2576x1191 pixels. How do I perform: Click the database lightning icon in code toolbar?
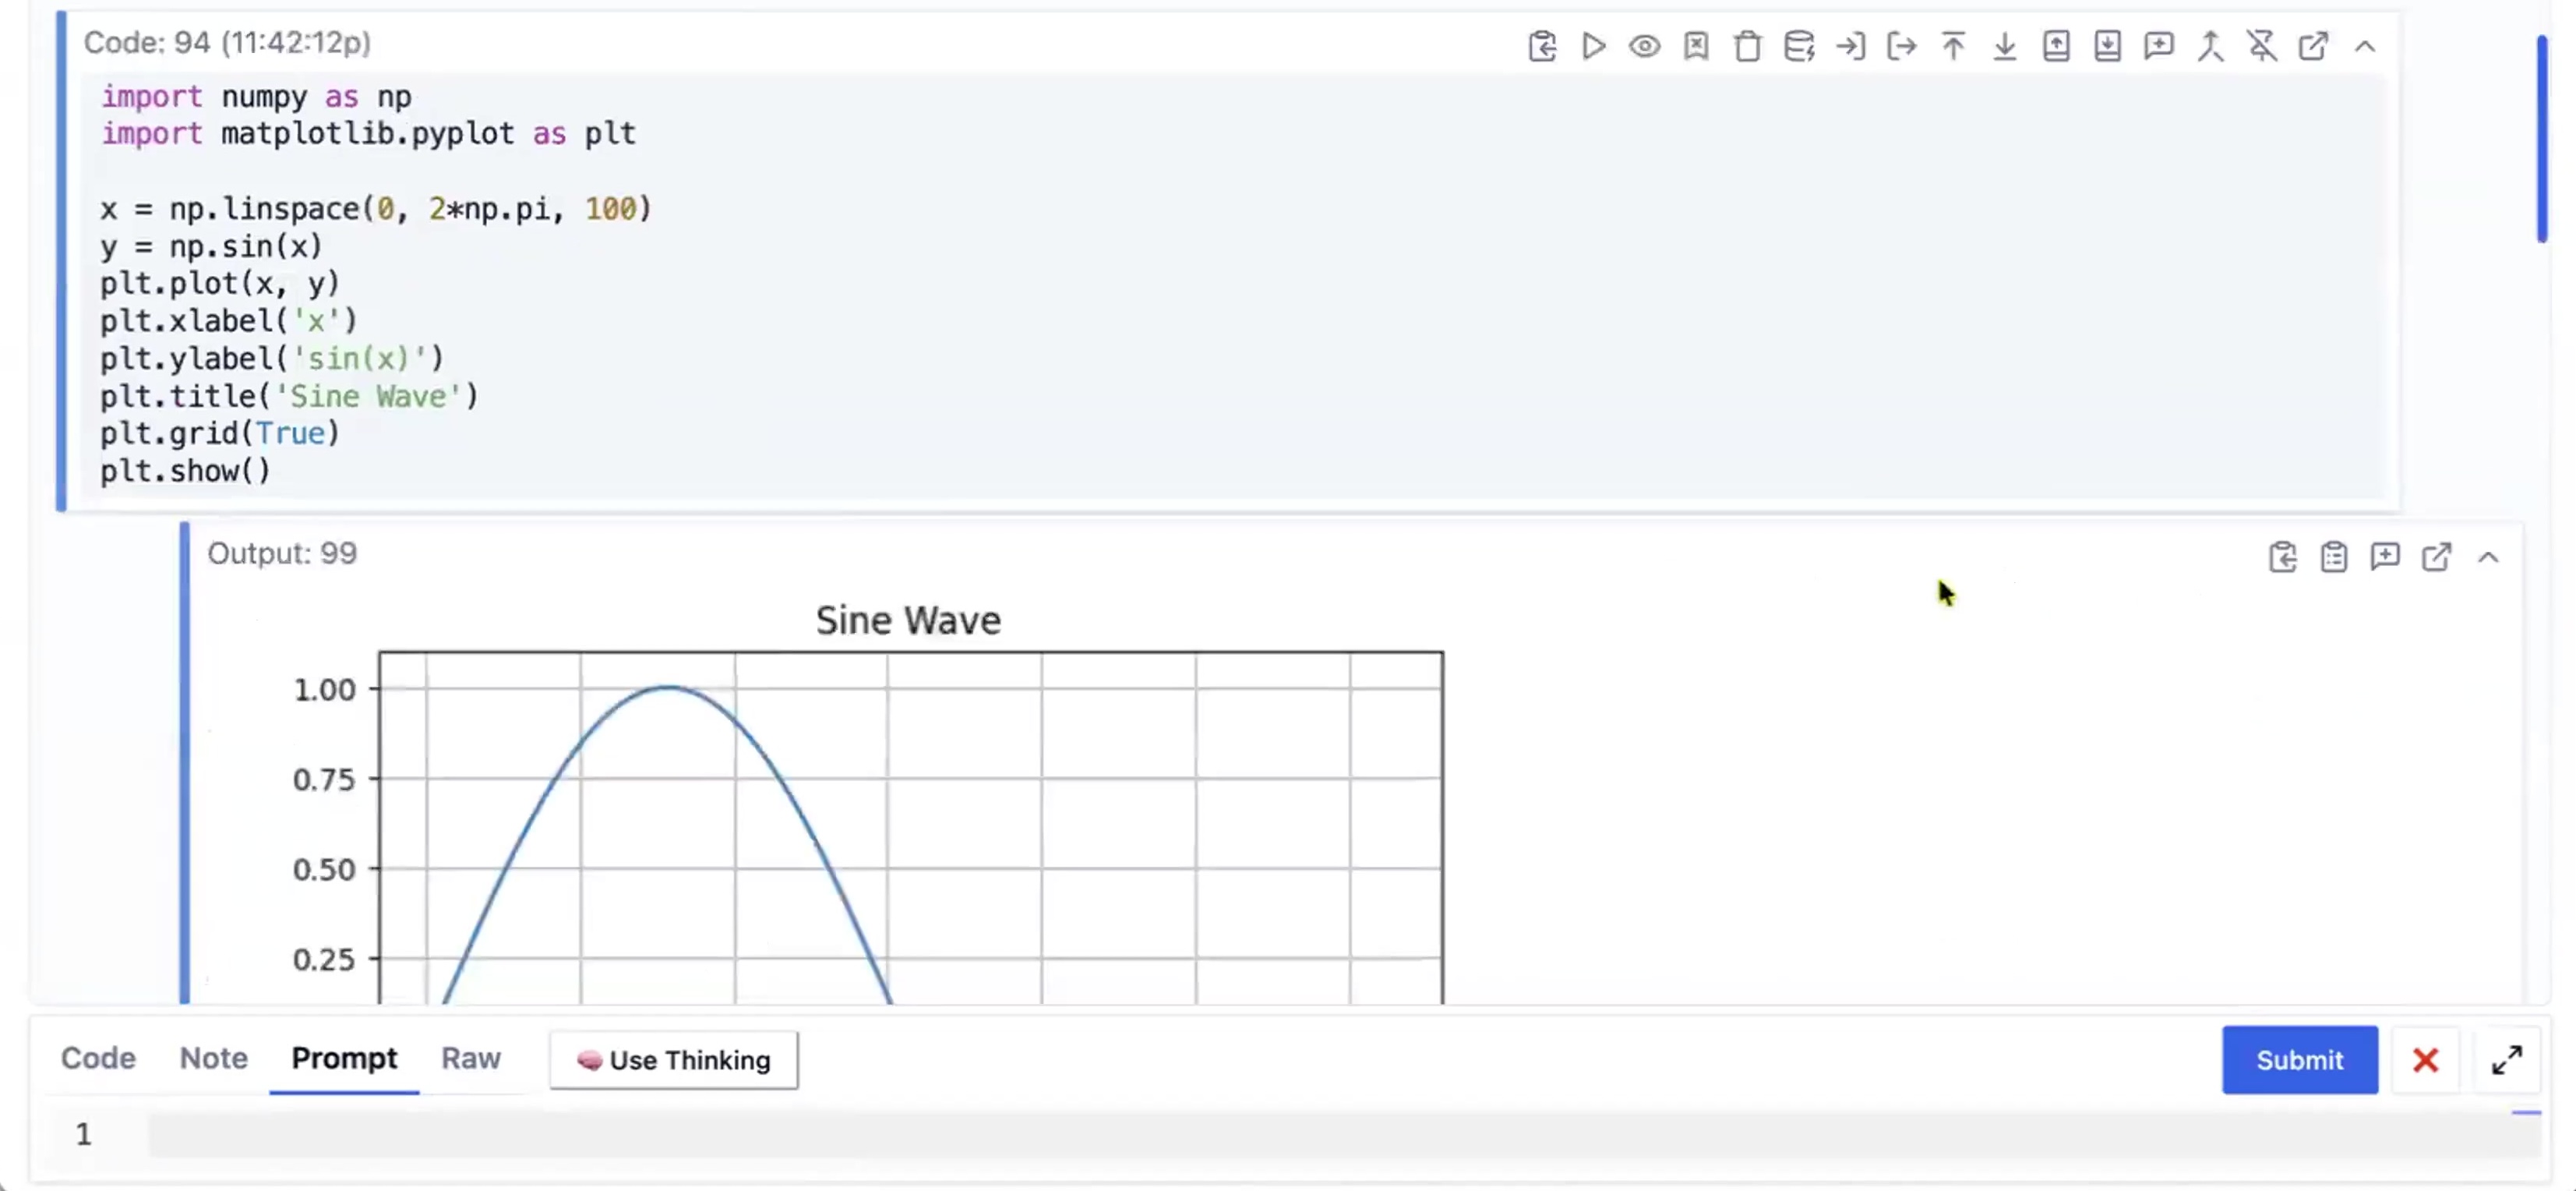click(1799, 46)
